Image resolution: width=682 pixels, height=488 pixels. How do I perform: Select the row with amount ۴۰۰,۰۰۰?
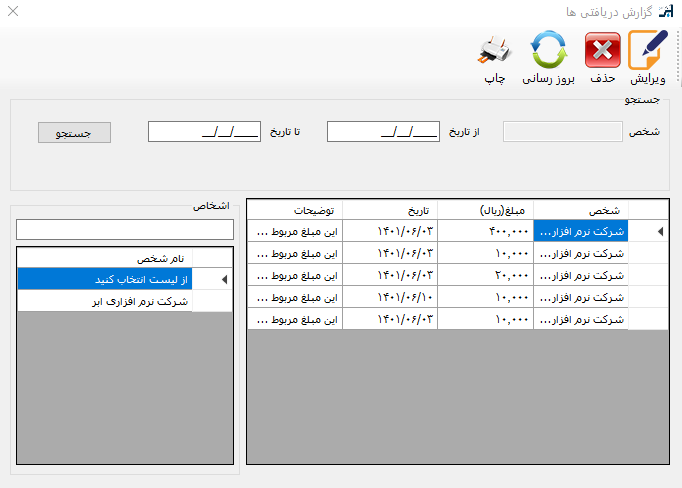click(487, 231)
